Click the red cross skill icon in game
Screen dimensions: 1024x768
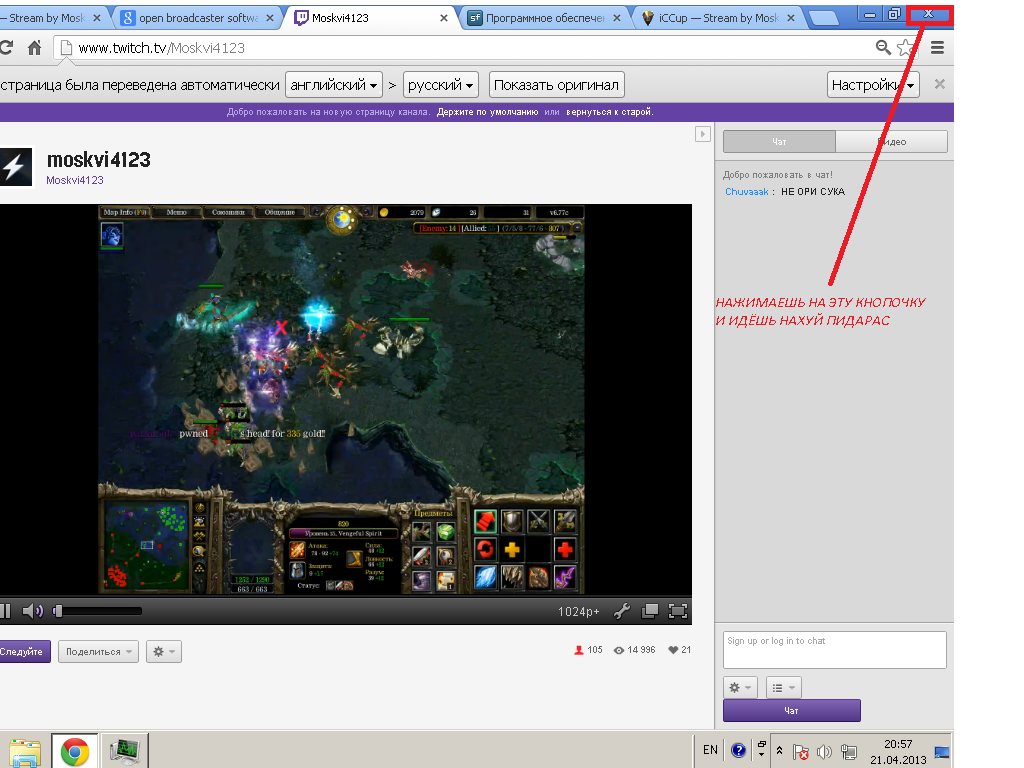(565, 549)
